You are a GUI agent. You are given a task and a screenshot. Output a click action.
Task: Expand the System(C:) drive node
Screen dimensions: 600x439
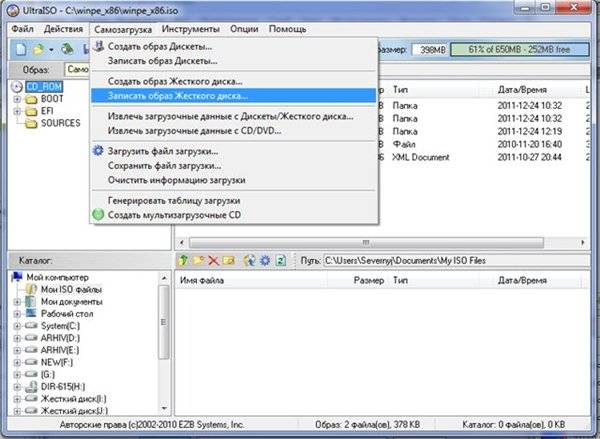tap(17, 326)
